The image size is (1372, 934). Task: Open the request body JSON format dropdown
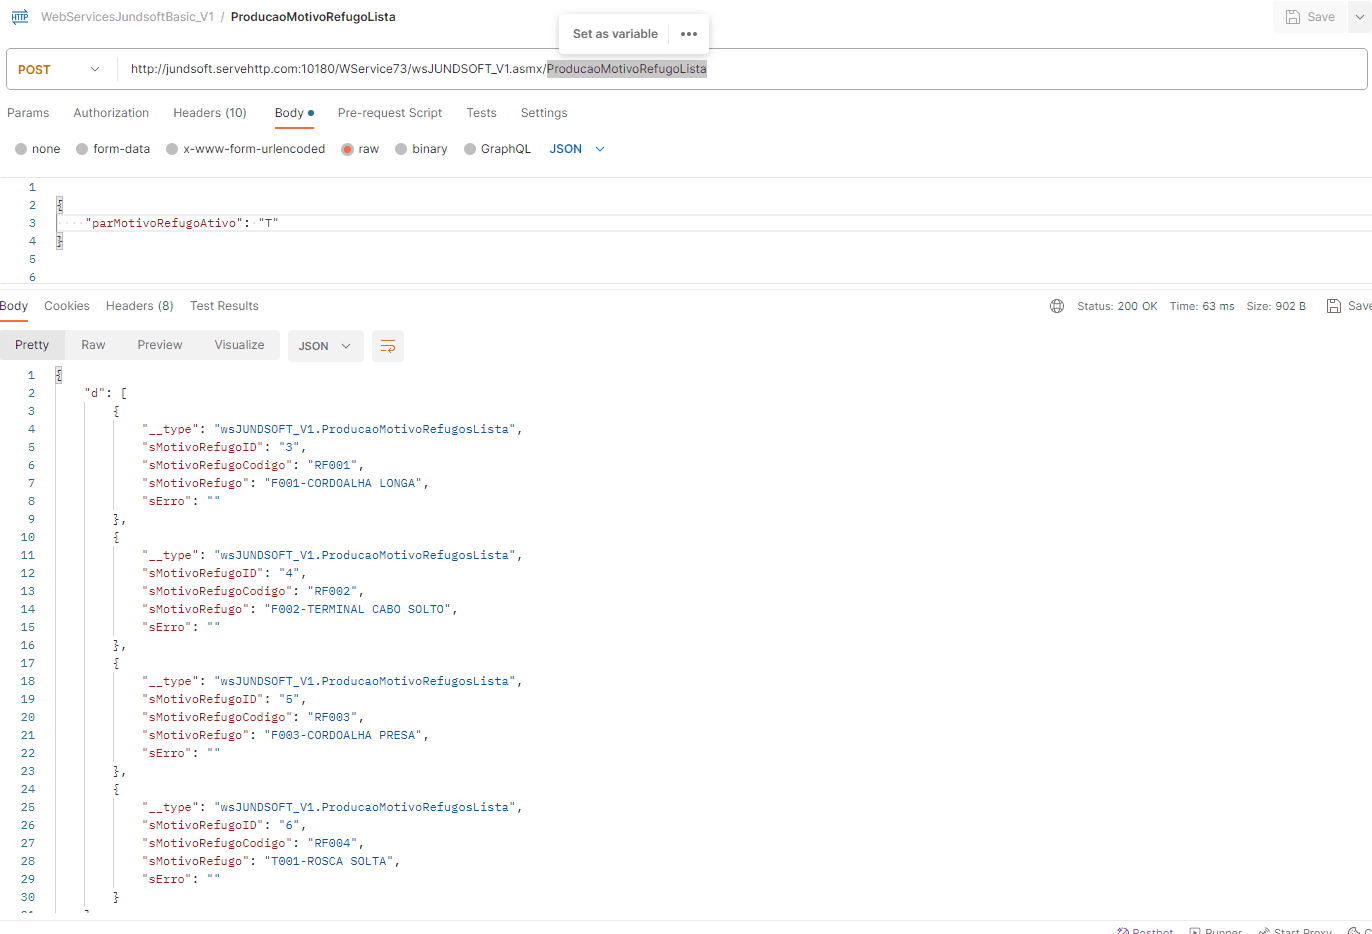tap(577, 149)
